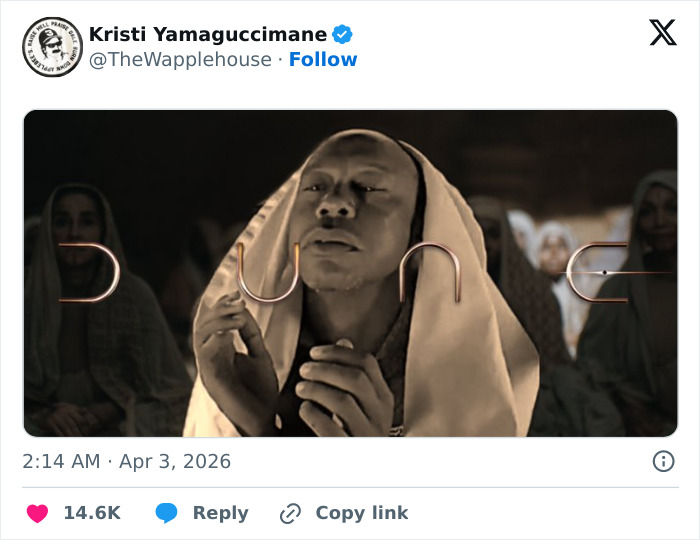
Task: Click the chain icon for Copy link
Action: 291,513
